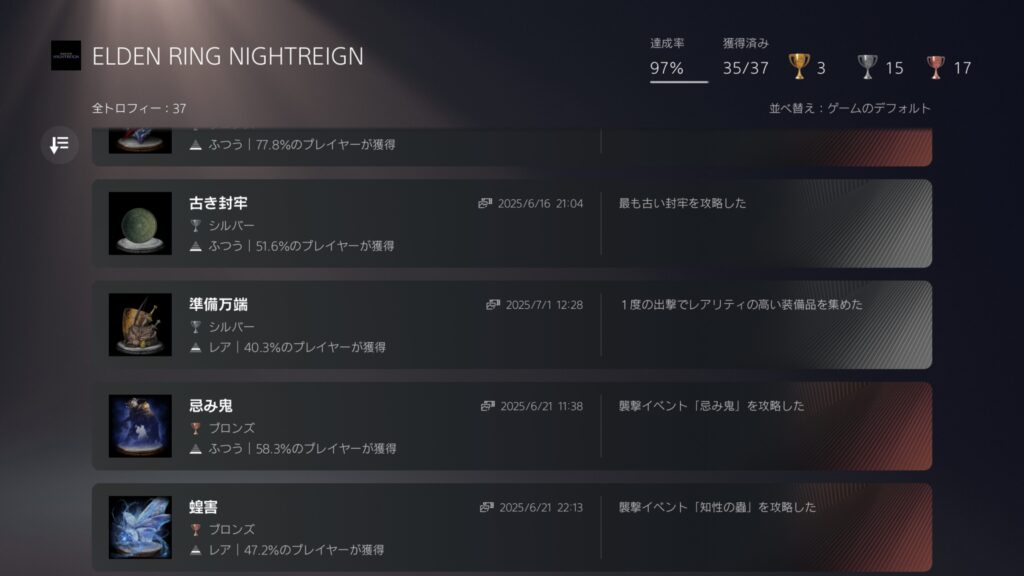Screen dimensions: 1024x576
Task: Click the Elden Ring Nightreign game icon
Action: (x=66, y=56)
